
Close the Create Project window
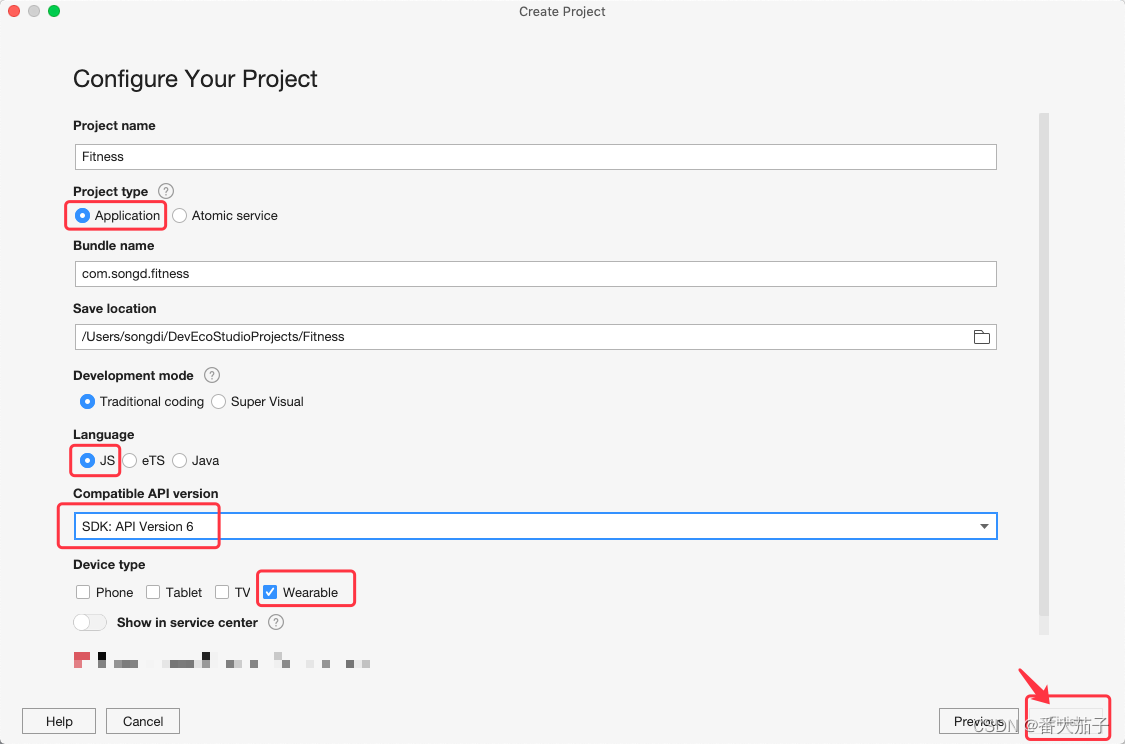coord(14,11)
